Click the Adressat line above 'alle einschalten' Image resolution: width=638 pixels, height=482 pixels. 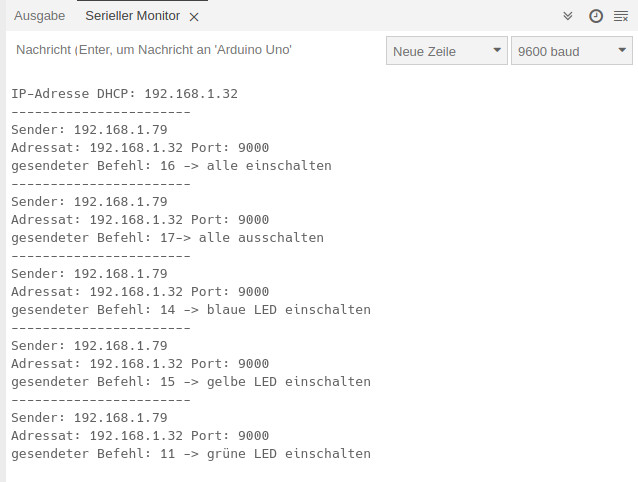(140, 148)
